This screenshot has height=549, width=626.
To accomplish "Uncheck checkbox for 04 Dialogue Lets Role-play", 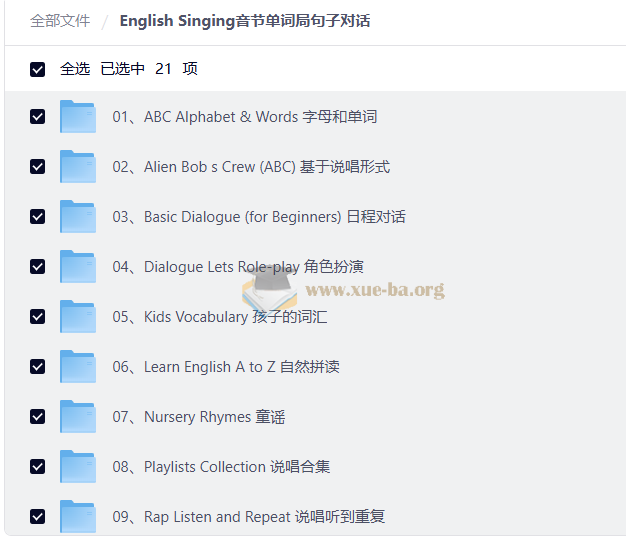I will click(38, 266).
